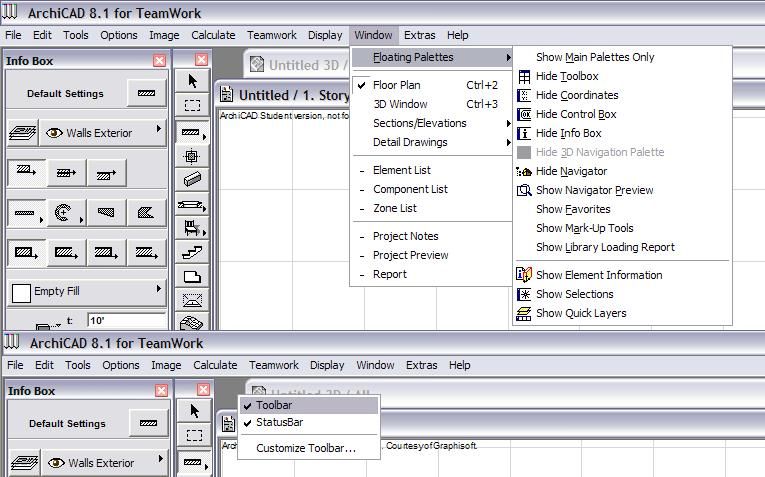Click the layer stack icon, upper Info Box
The height and width of the screenshot is (477, 765).
tap(22, 133)
